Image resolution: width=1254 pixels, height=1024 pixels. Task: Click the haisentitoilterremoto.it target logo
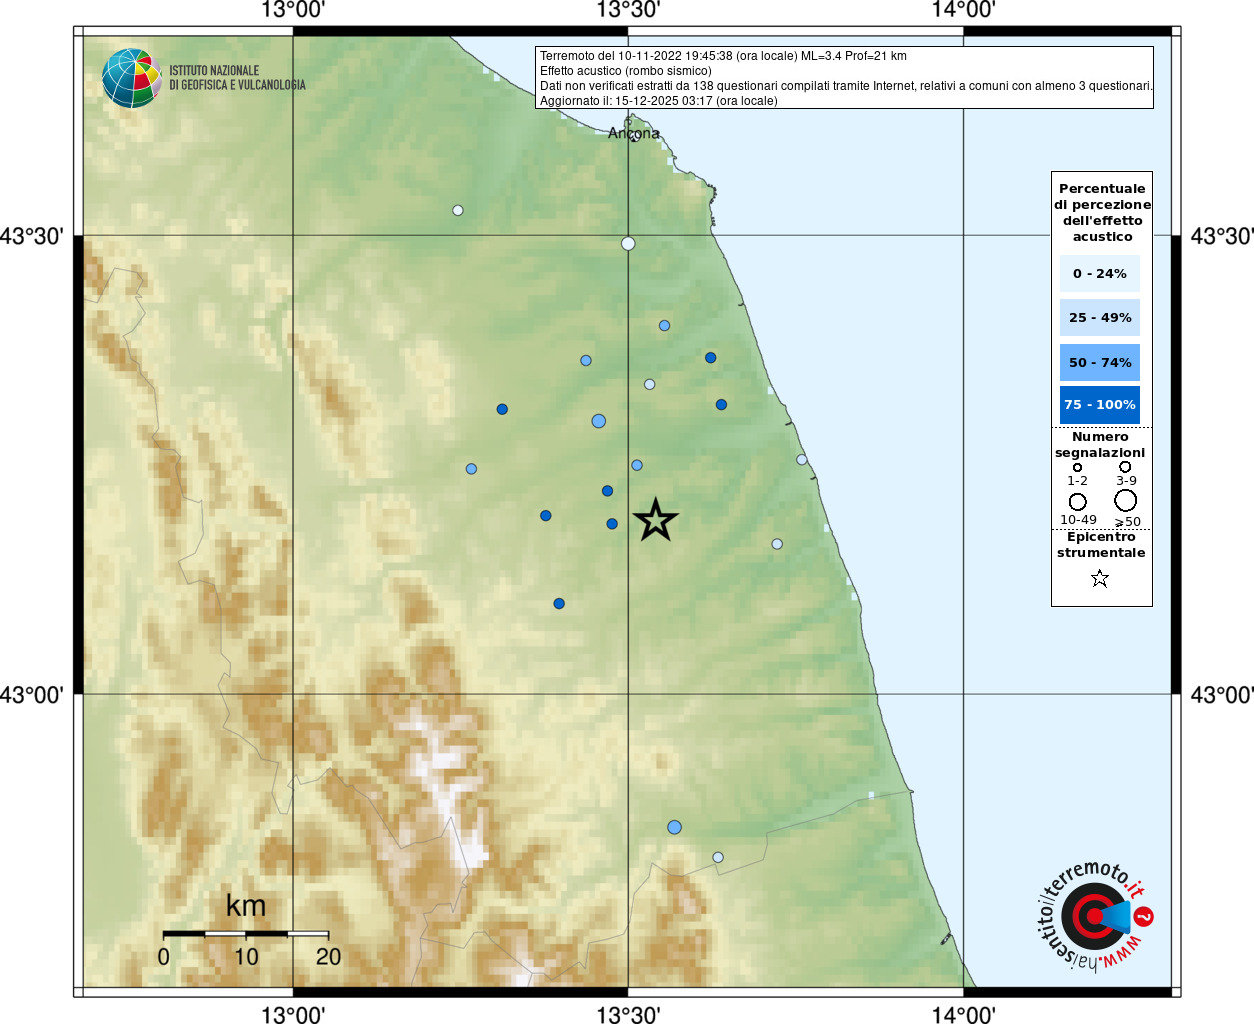(1094, 917)
